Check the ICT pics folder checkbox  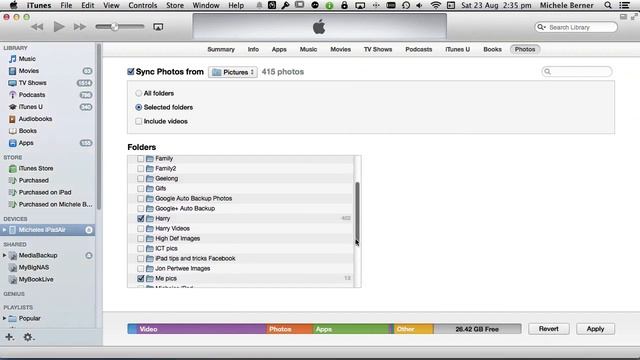pyautogui.click(x=141, y=249)
